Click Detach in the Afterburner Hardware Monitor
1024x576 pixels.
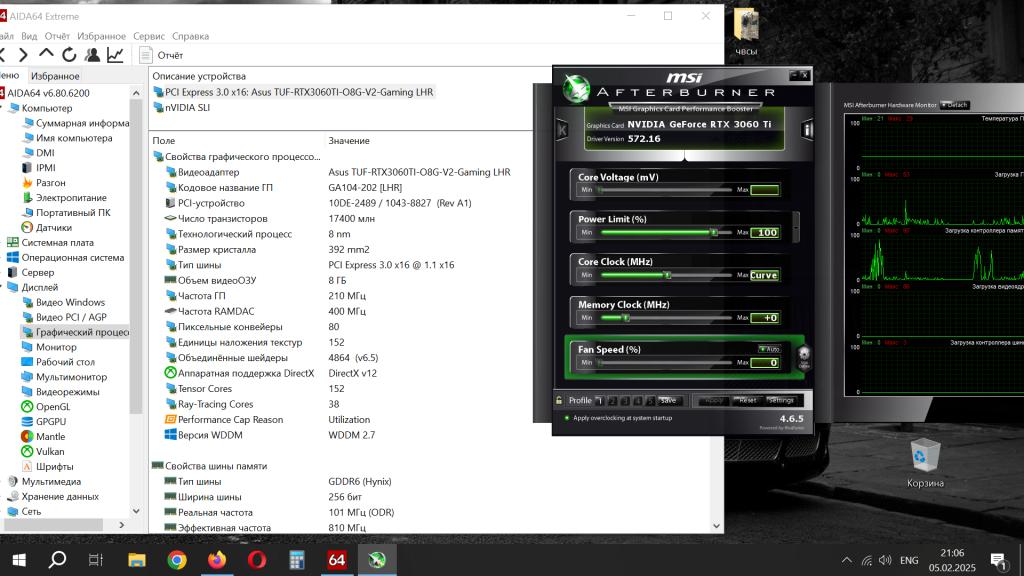955,104
